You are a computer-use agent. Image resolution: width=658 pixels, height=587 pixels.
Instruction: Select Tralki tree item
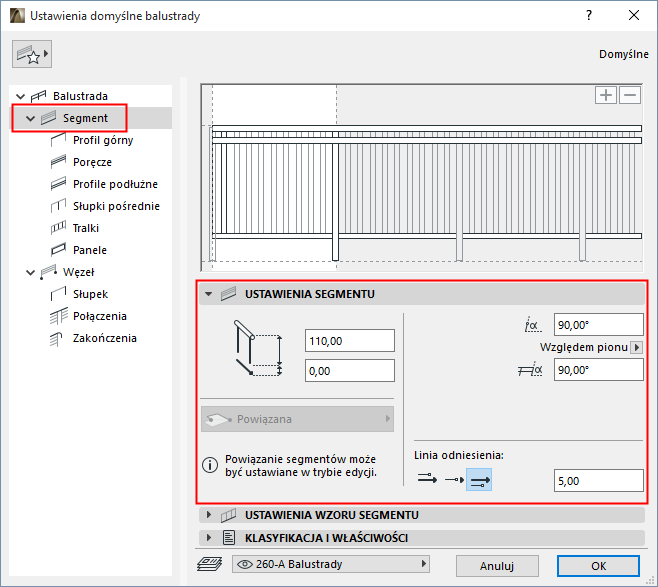coord(86,228)
